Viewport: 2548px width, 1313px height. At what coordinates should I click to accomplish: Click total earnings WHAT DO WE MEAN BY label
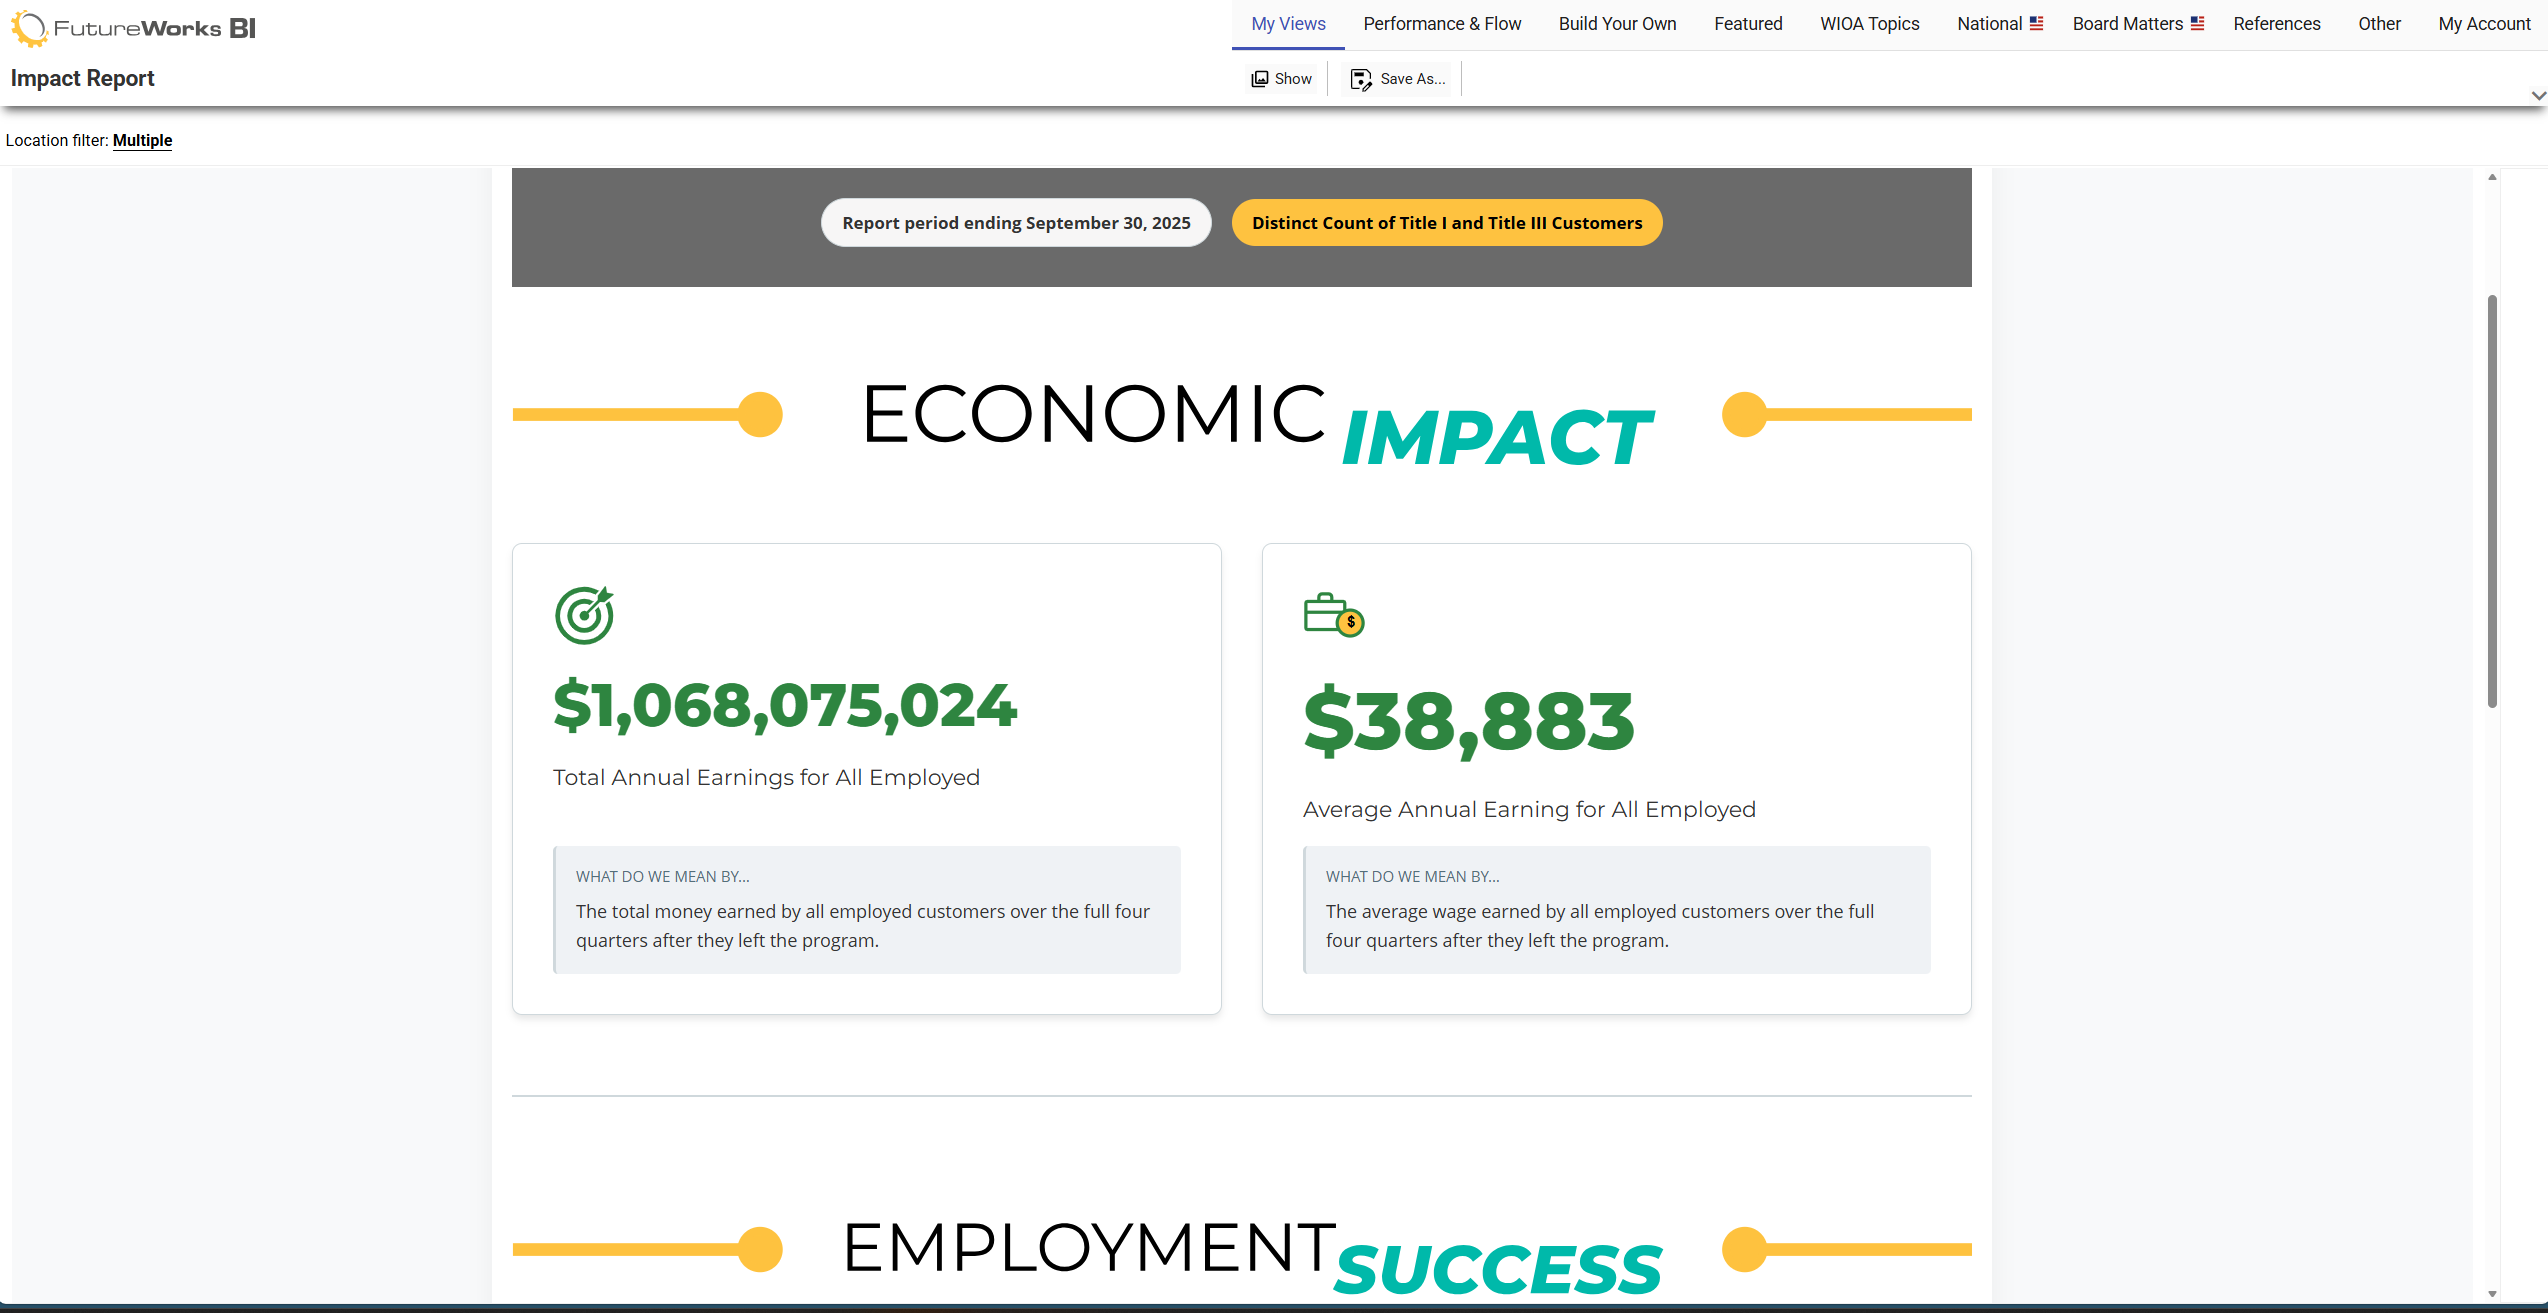point(662,876)
